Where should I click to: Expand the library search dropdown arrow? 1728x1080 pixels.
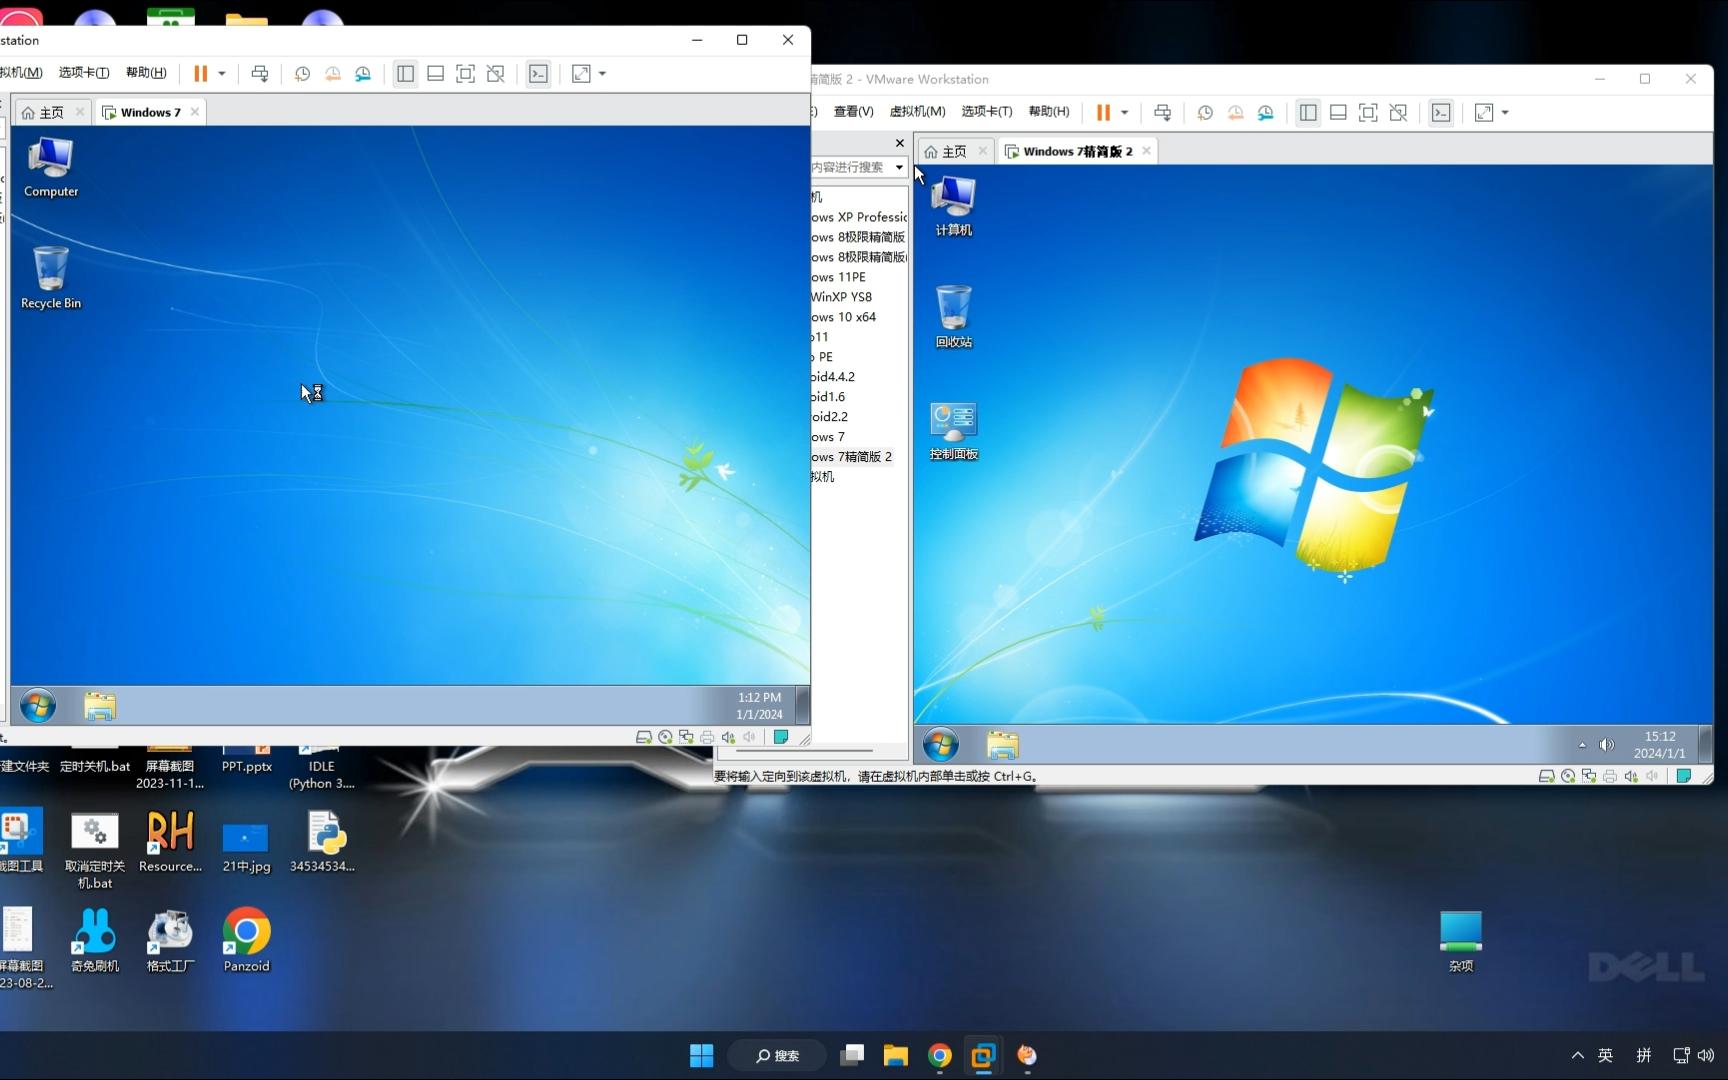coord(899,167)
